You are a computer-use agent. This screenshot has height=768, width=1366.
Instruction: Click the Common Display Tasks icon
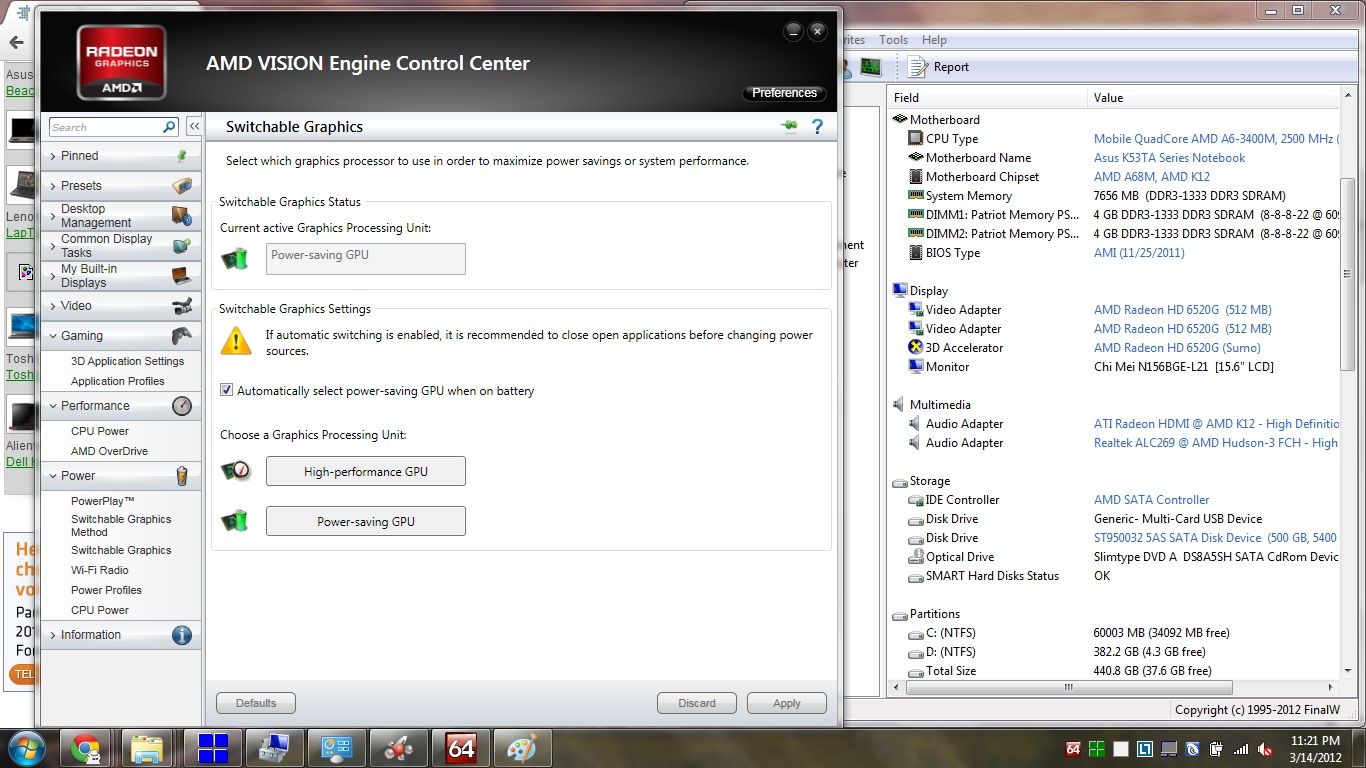pos(182,246)
